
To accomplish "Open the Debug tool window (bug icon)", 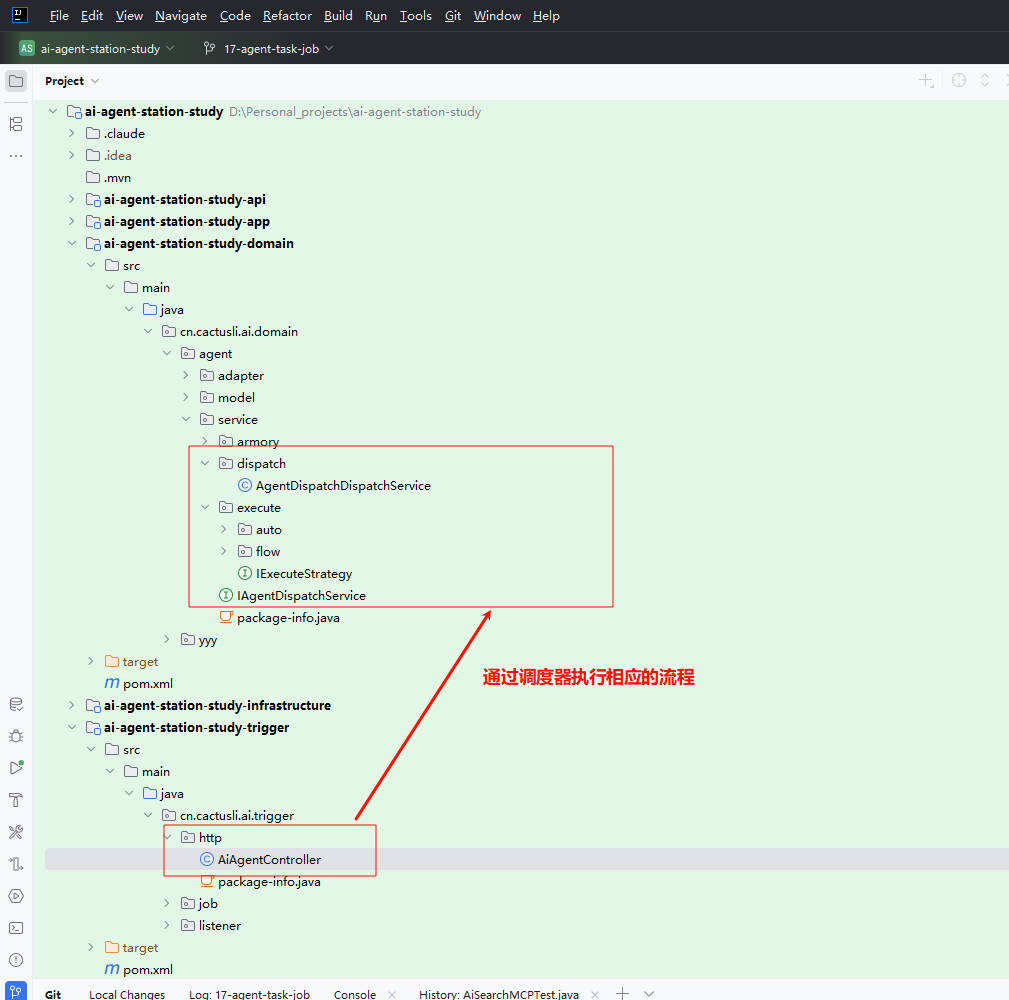I will [x=16, y=736].
